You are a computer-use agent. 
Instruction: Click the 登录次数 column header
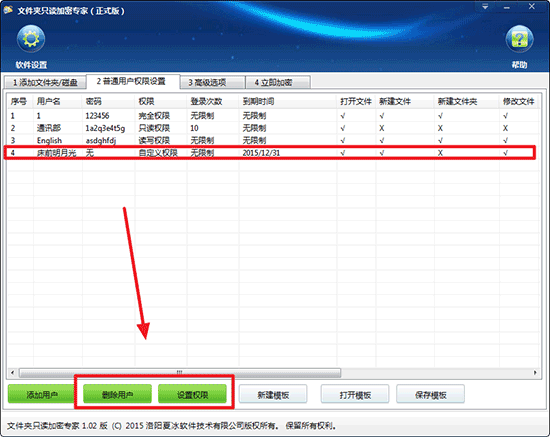point(213,101)
